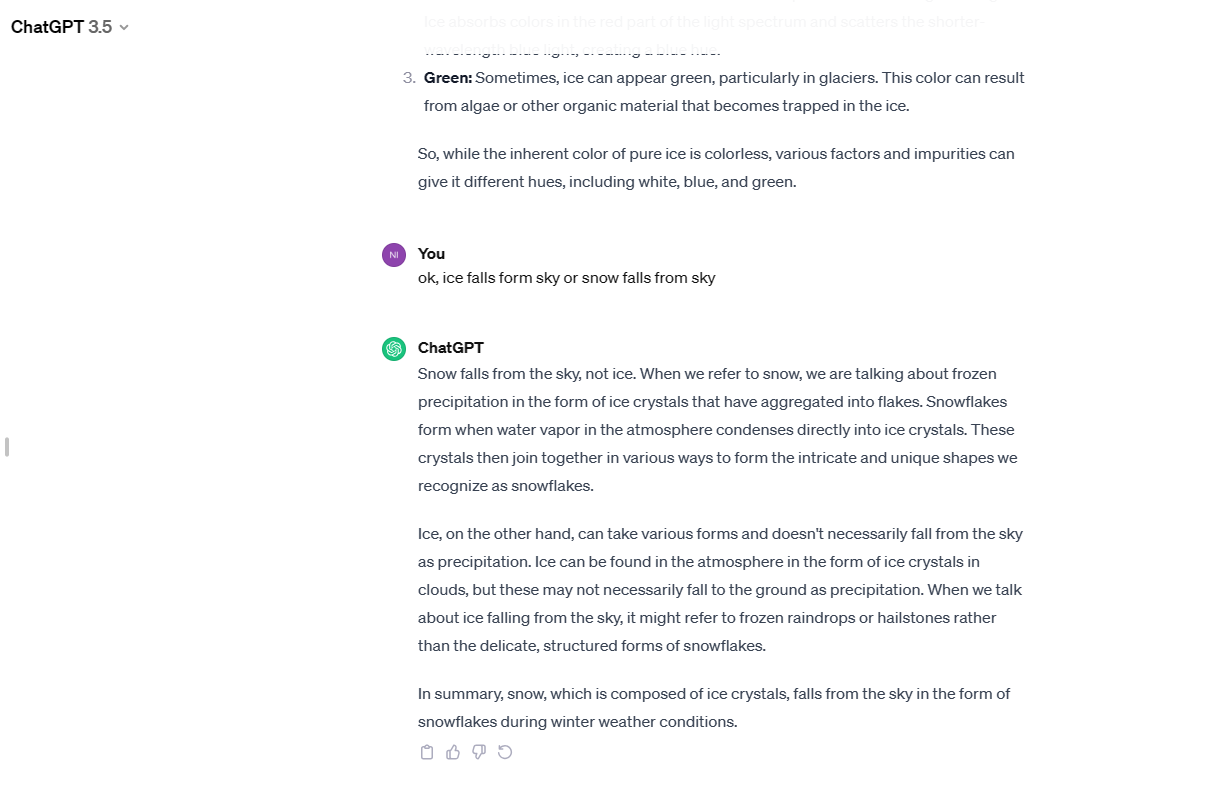The width and height of the screenshot is (1231, 798).
Task: Click the word "snowflakes." ending the first paragraph
Action: pos(552,486)
